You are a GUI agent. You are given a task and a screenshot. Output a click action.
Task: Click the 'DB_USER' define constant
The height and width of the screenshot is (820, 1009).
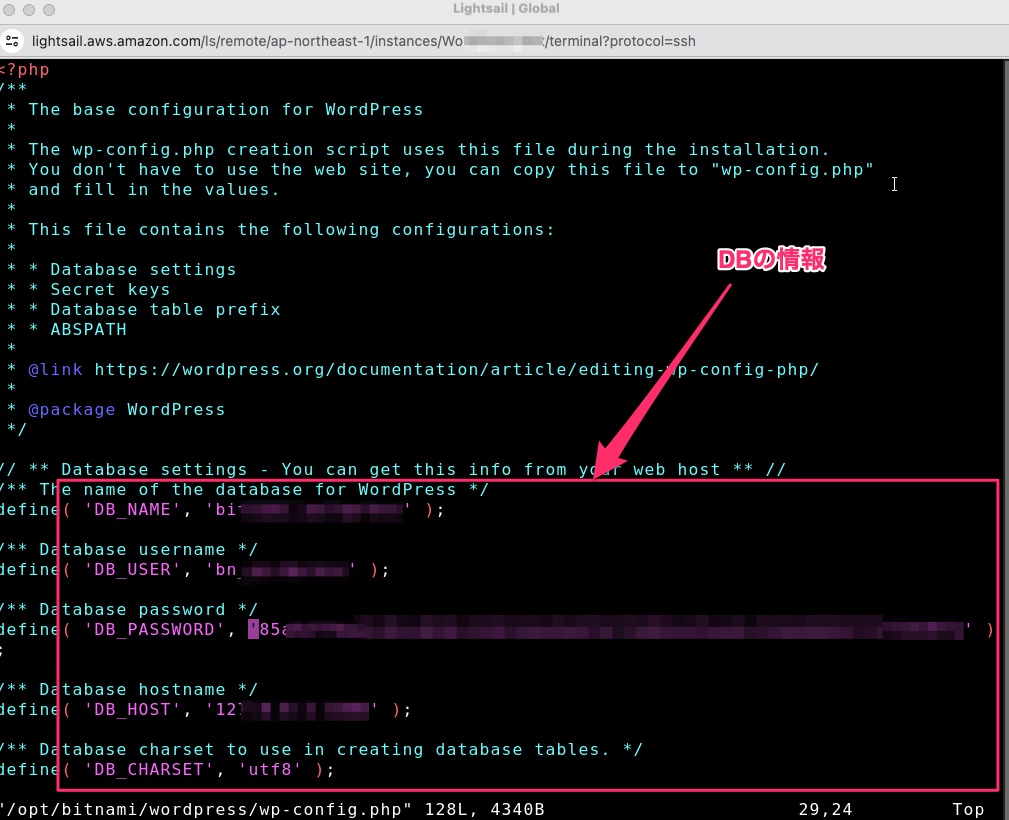(133, 570)
